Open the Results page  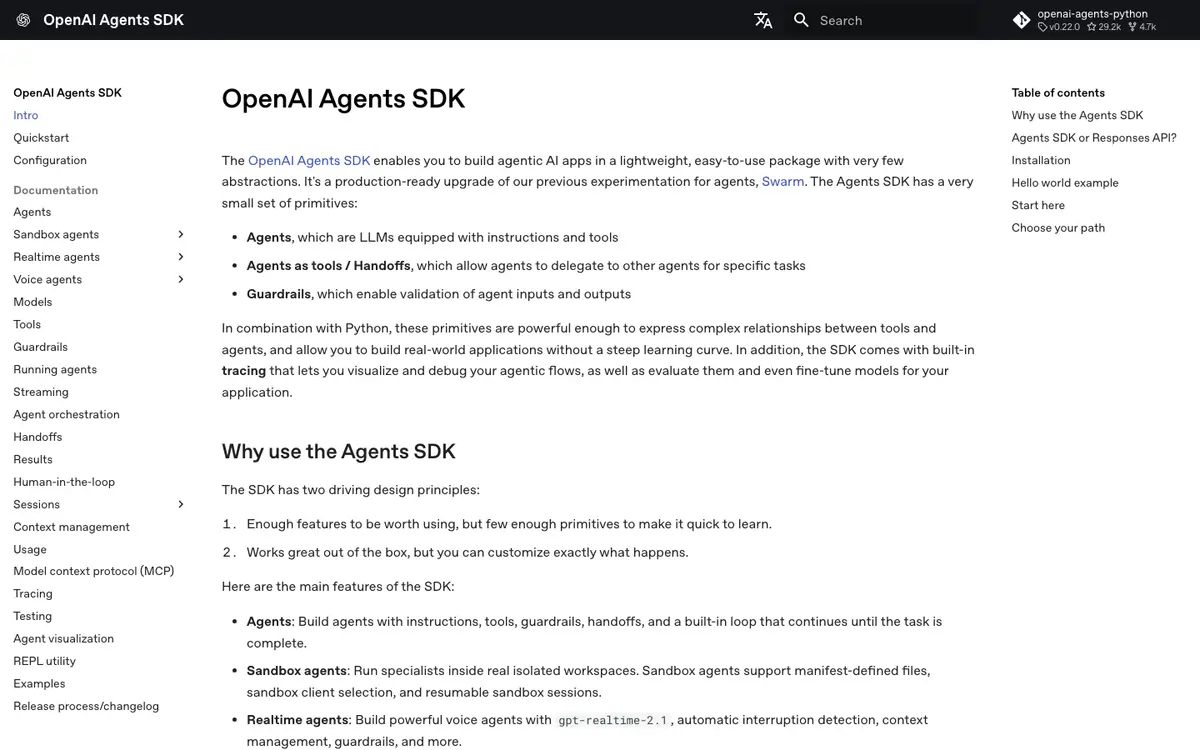33,459
